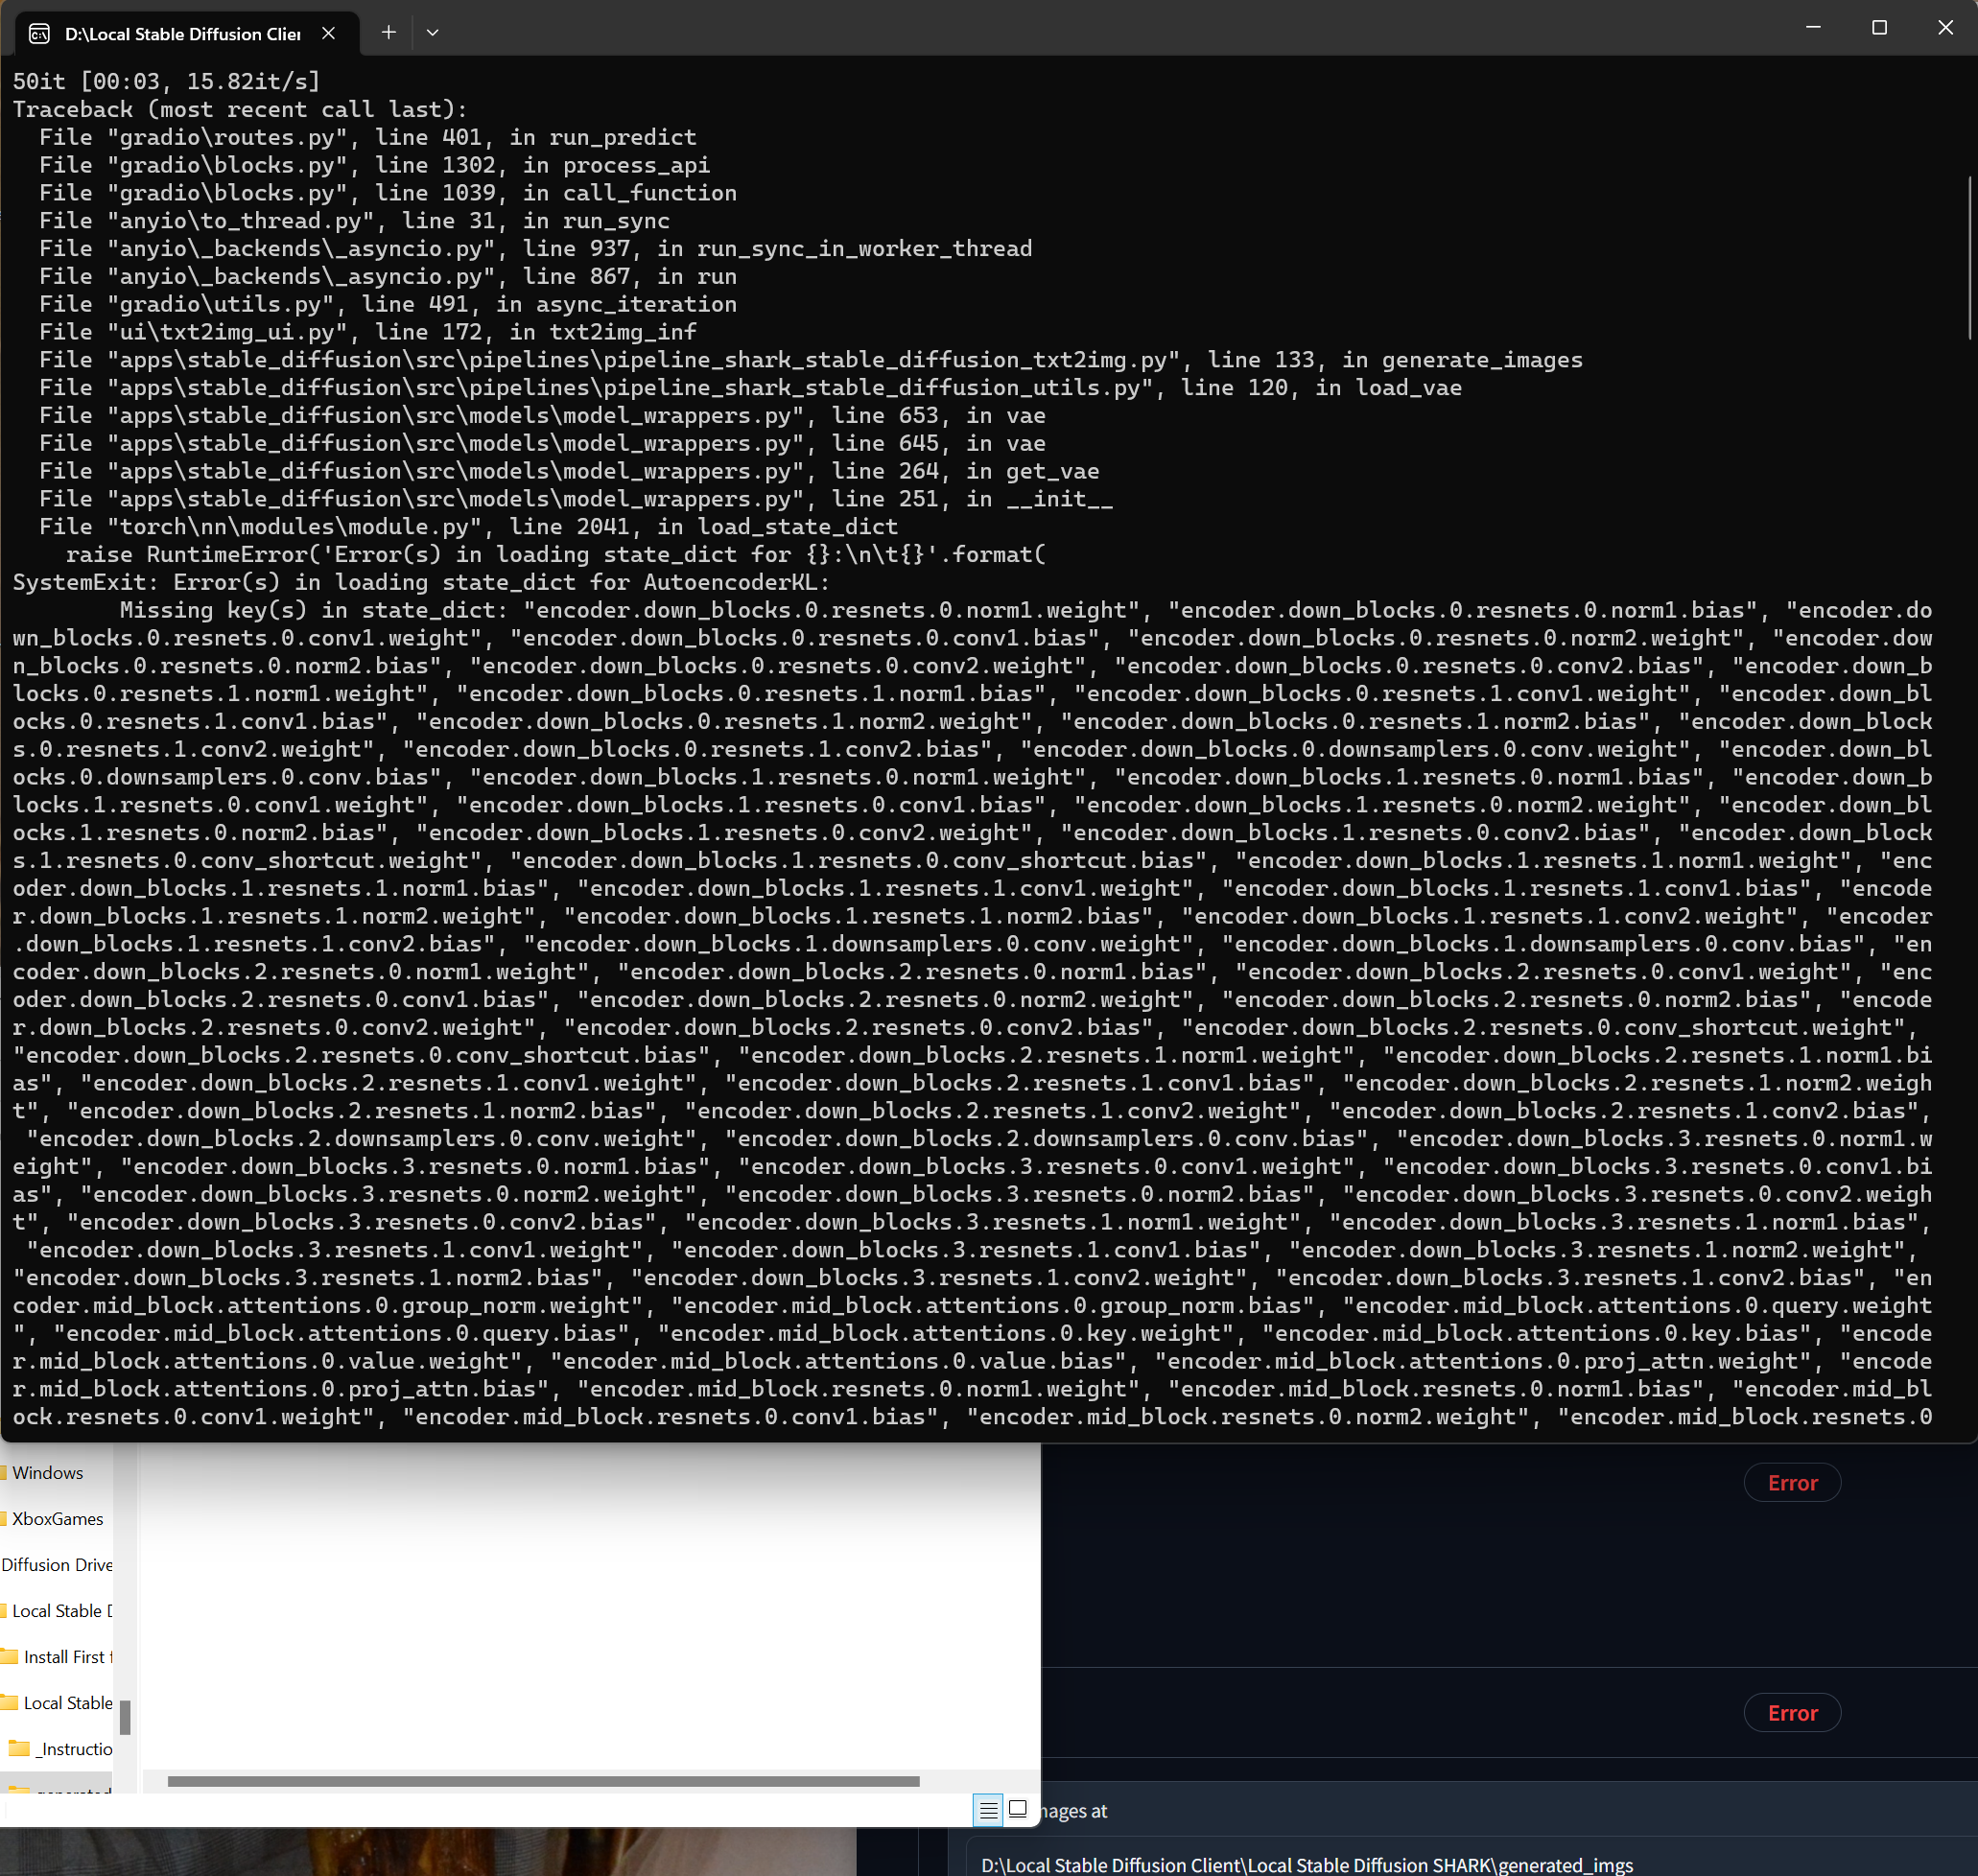Click the upper Error badge
Image resolution: width=1978 pixels, height=1876 pixels.
pos(1792,1482)
